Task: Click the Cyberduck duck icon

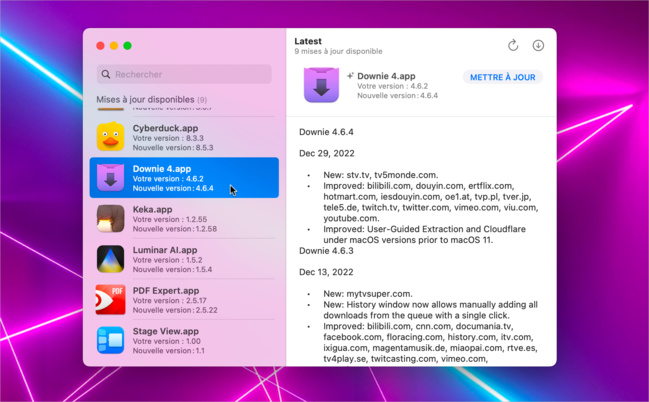Action: 111,137
